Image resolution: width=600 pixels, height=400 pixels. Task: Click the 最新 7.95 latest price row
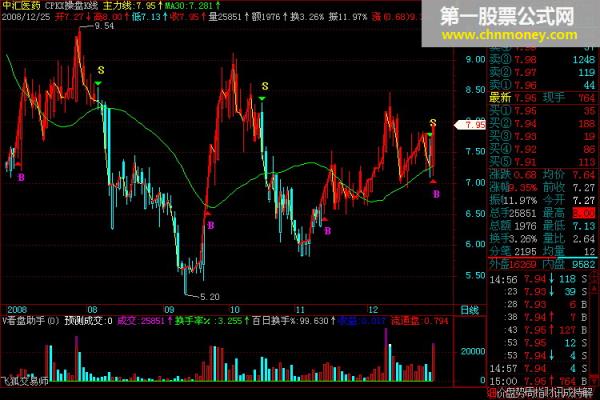513,98
